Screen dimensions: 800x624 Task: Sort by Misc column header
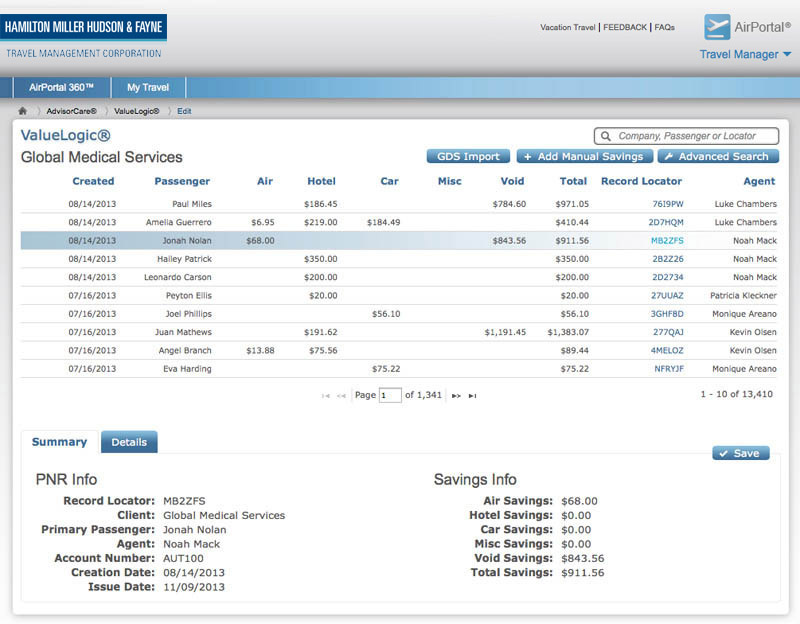pyautogui.click(x=449, y=181)
